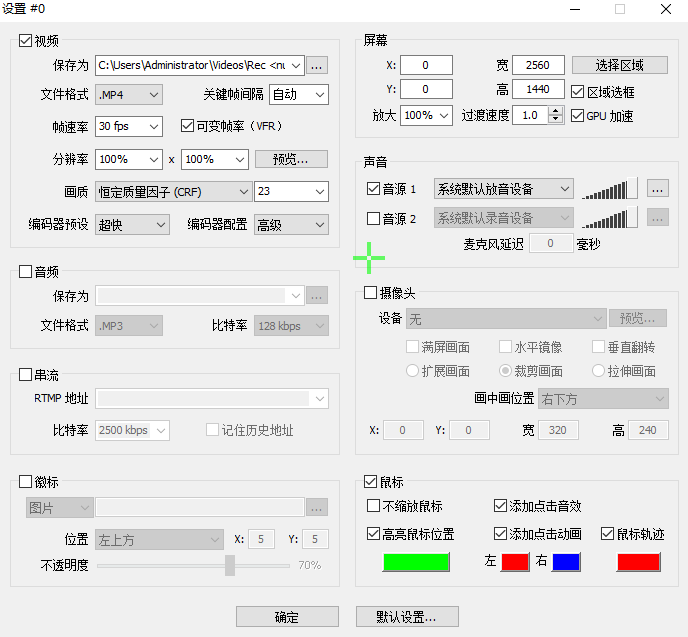This screenshot has width=688, height=637.
Task: Open settings for audio source 1 device
Action: 657,188
